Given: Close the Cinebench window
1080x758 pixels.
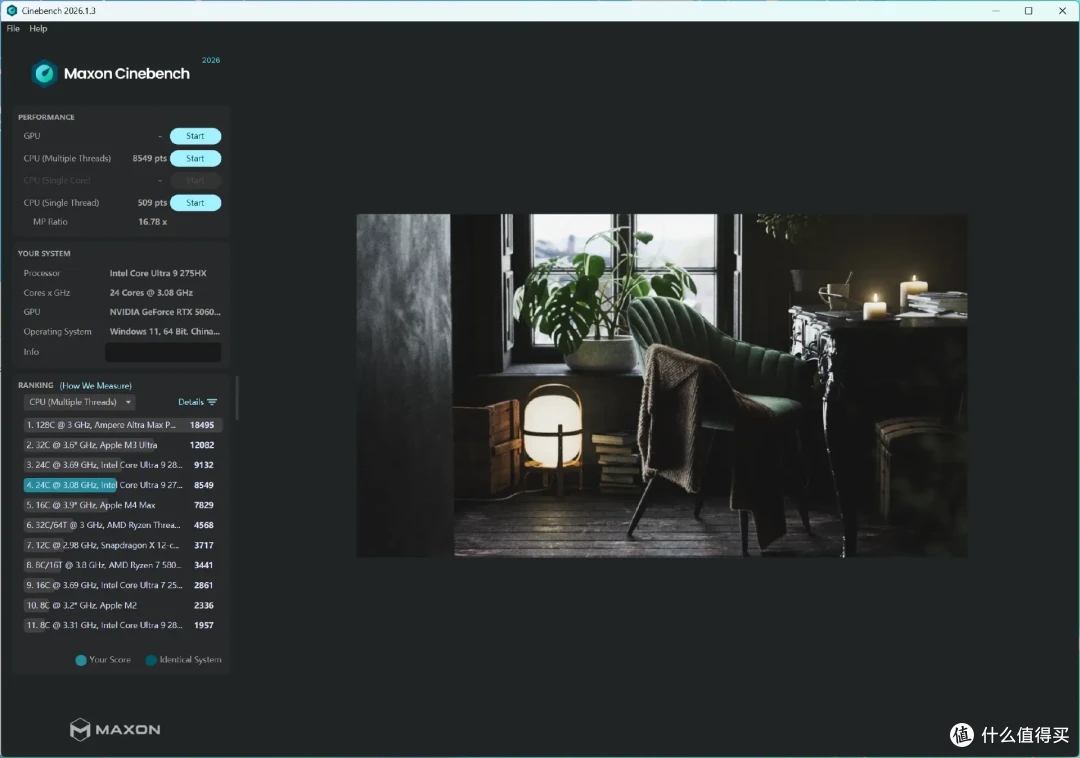Looking at the screenshot, I should [x=1062, y=10].
